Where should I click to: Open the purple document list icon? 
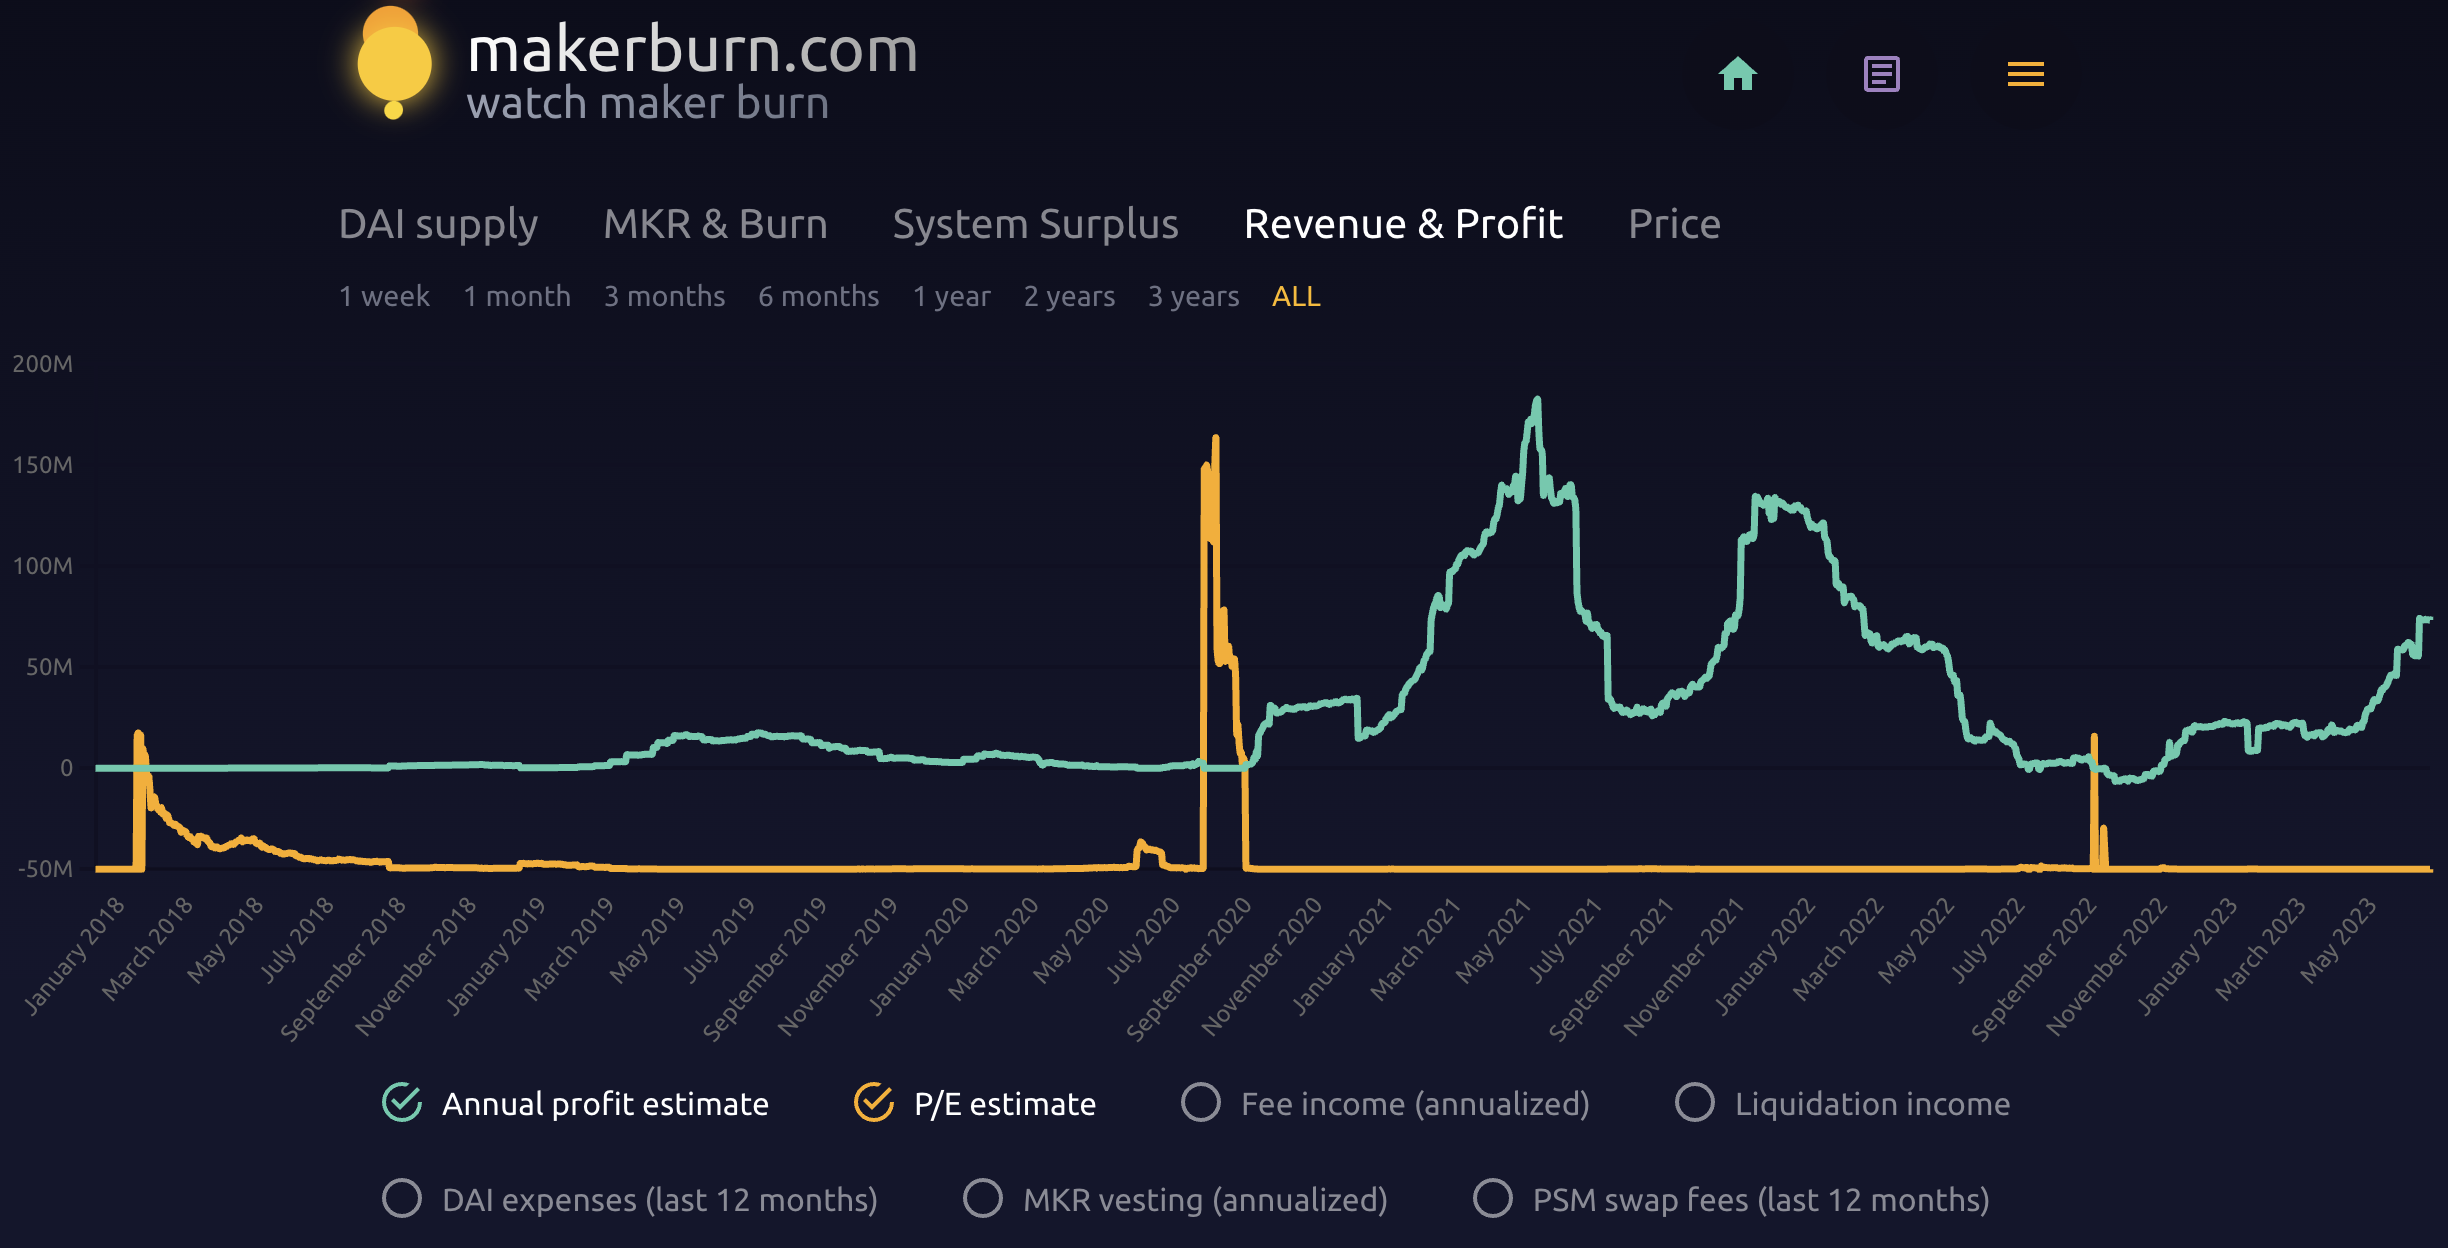click(x=1881, y=74)
